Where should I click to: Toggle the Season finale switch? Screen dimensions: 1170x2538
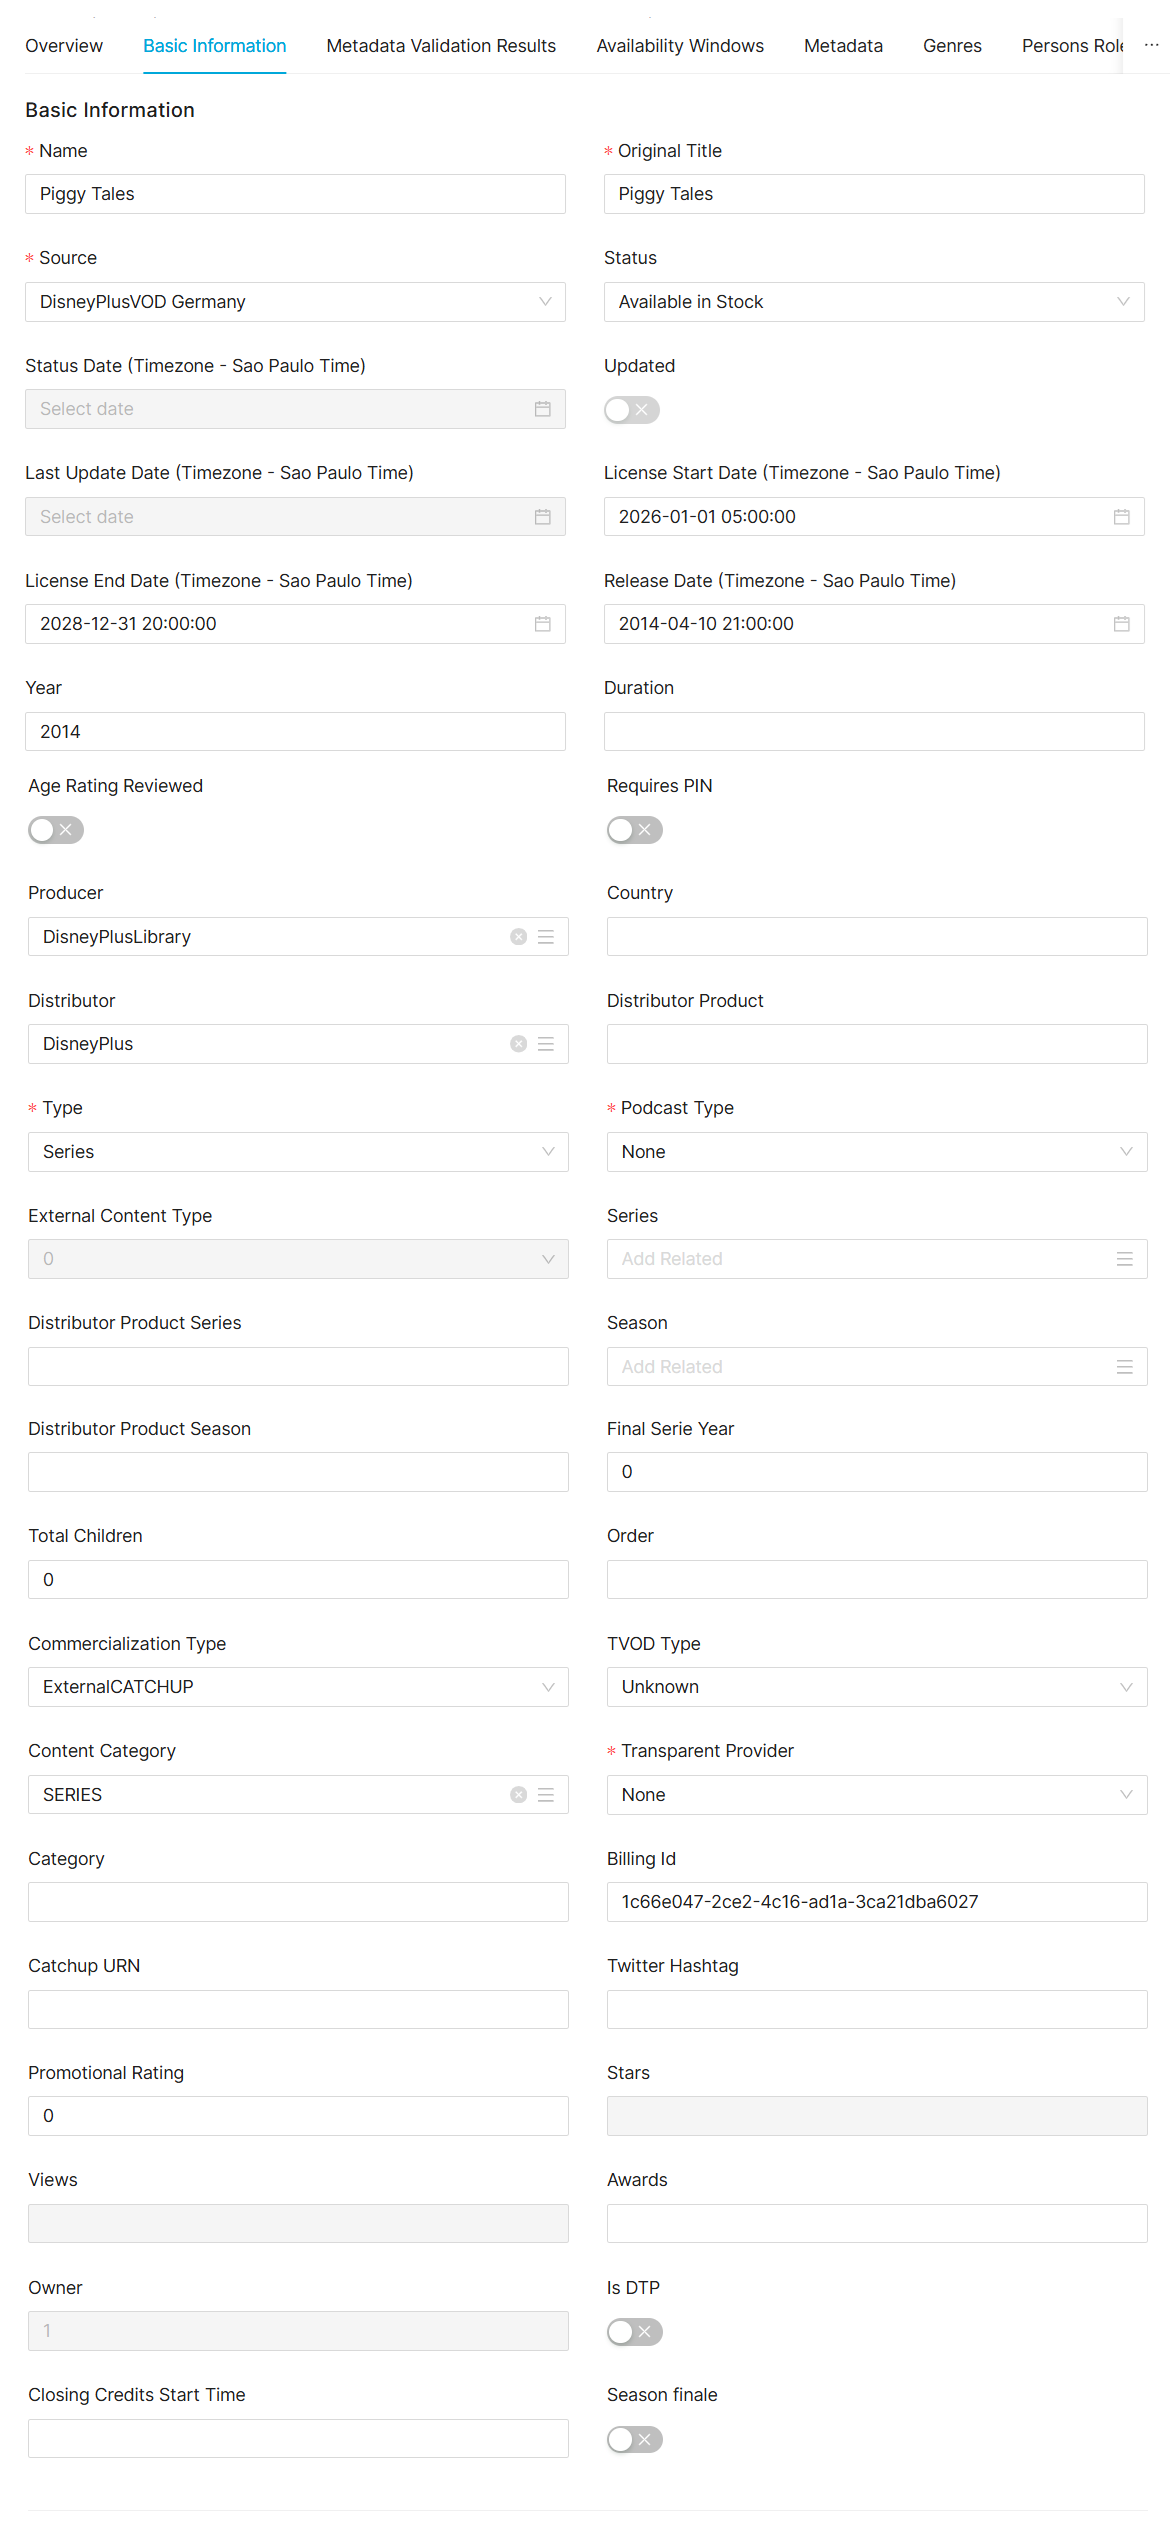pyautogui.click(x=634, y=2439)
